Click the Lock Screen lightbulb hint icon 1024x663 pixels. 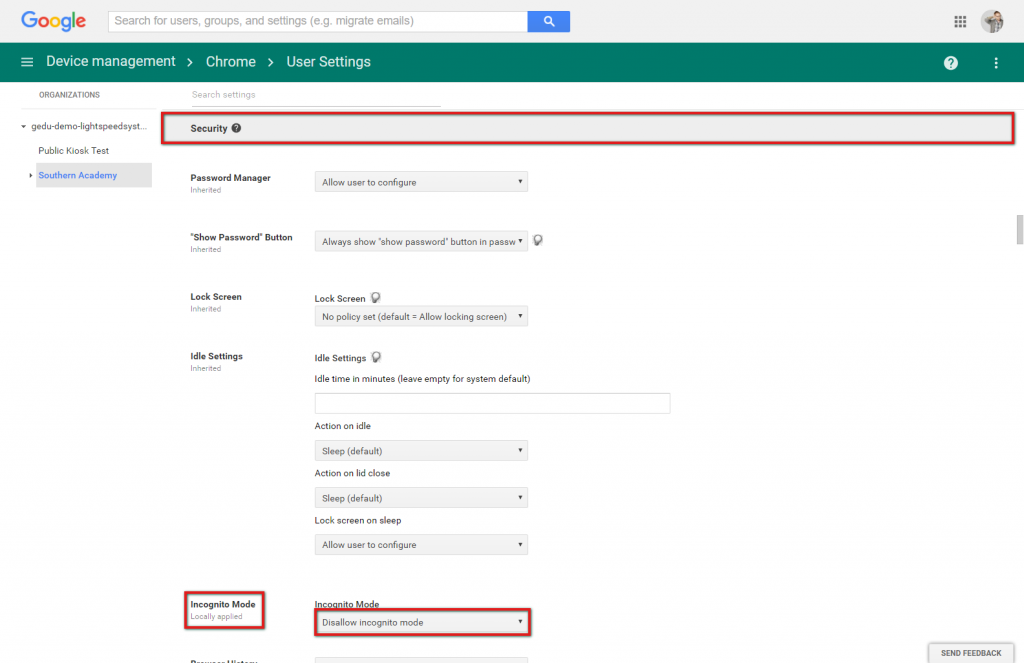(376, 298)
